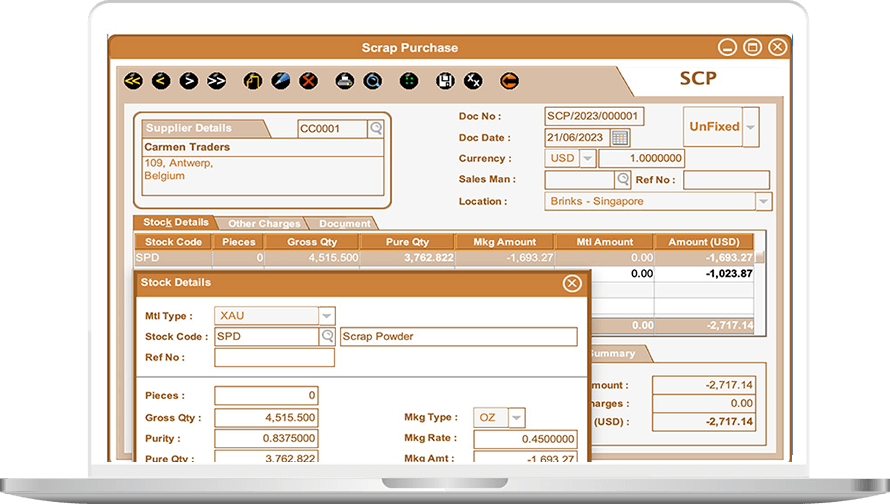The height and width of the screenshot is (504, 890).
Task: Click the grid cell 3,762.822
Action: pos(407,258)
